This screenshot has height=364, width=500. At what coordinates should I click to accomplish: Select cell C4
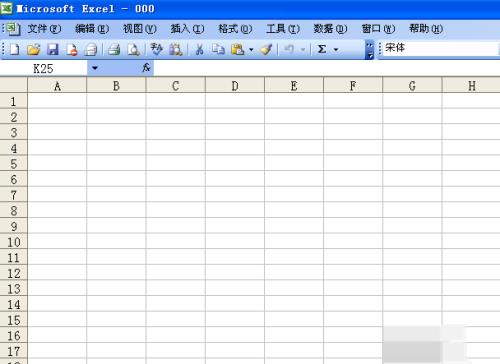pos(176,148)
